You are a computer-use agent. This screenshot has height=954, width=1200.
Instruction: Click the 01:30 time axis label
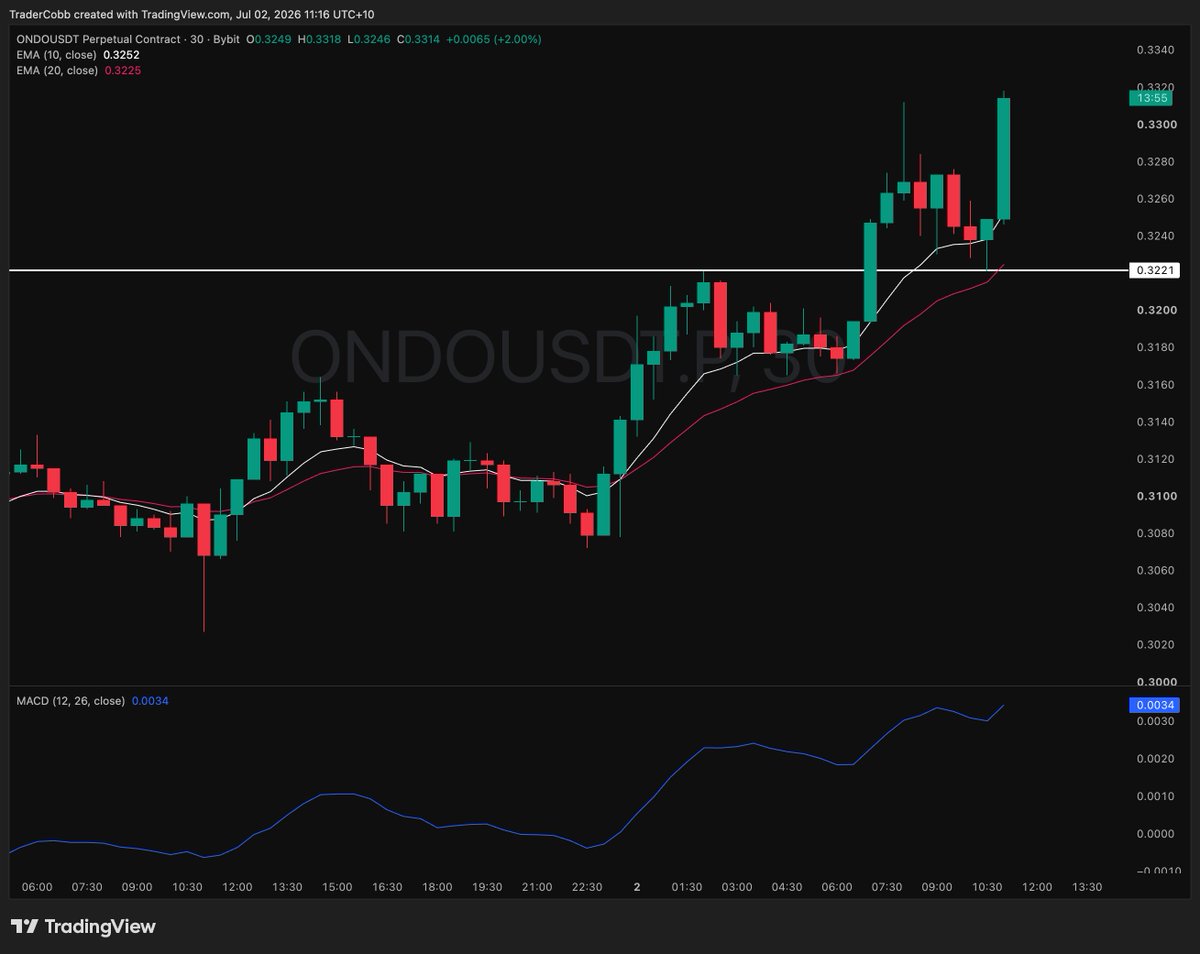pos(687,887)
